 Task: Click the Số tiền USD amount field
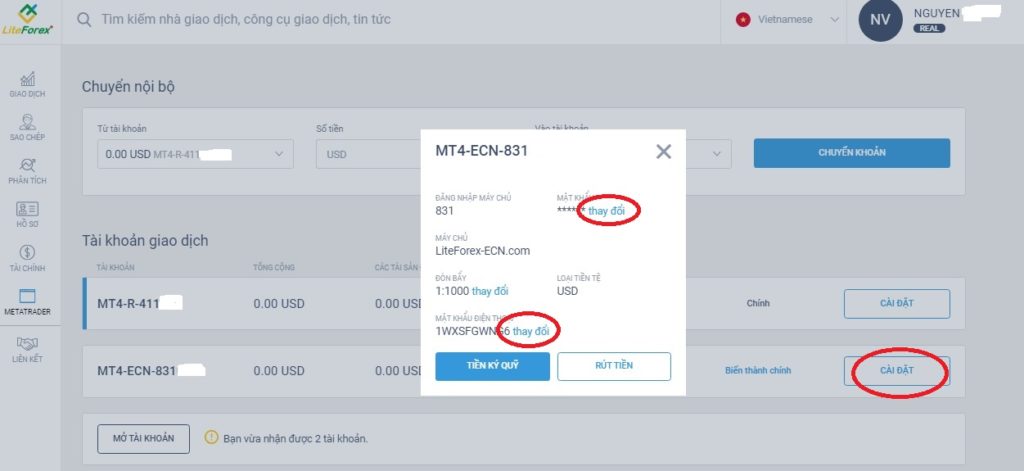tap(369, 154)
